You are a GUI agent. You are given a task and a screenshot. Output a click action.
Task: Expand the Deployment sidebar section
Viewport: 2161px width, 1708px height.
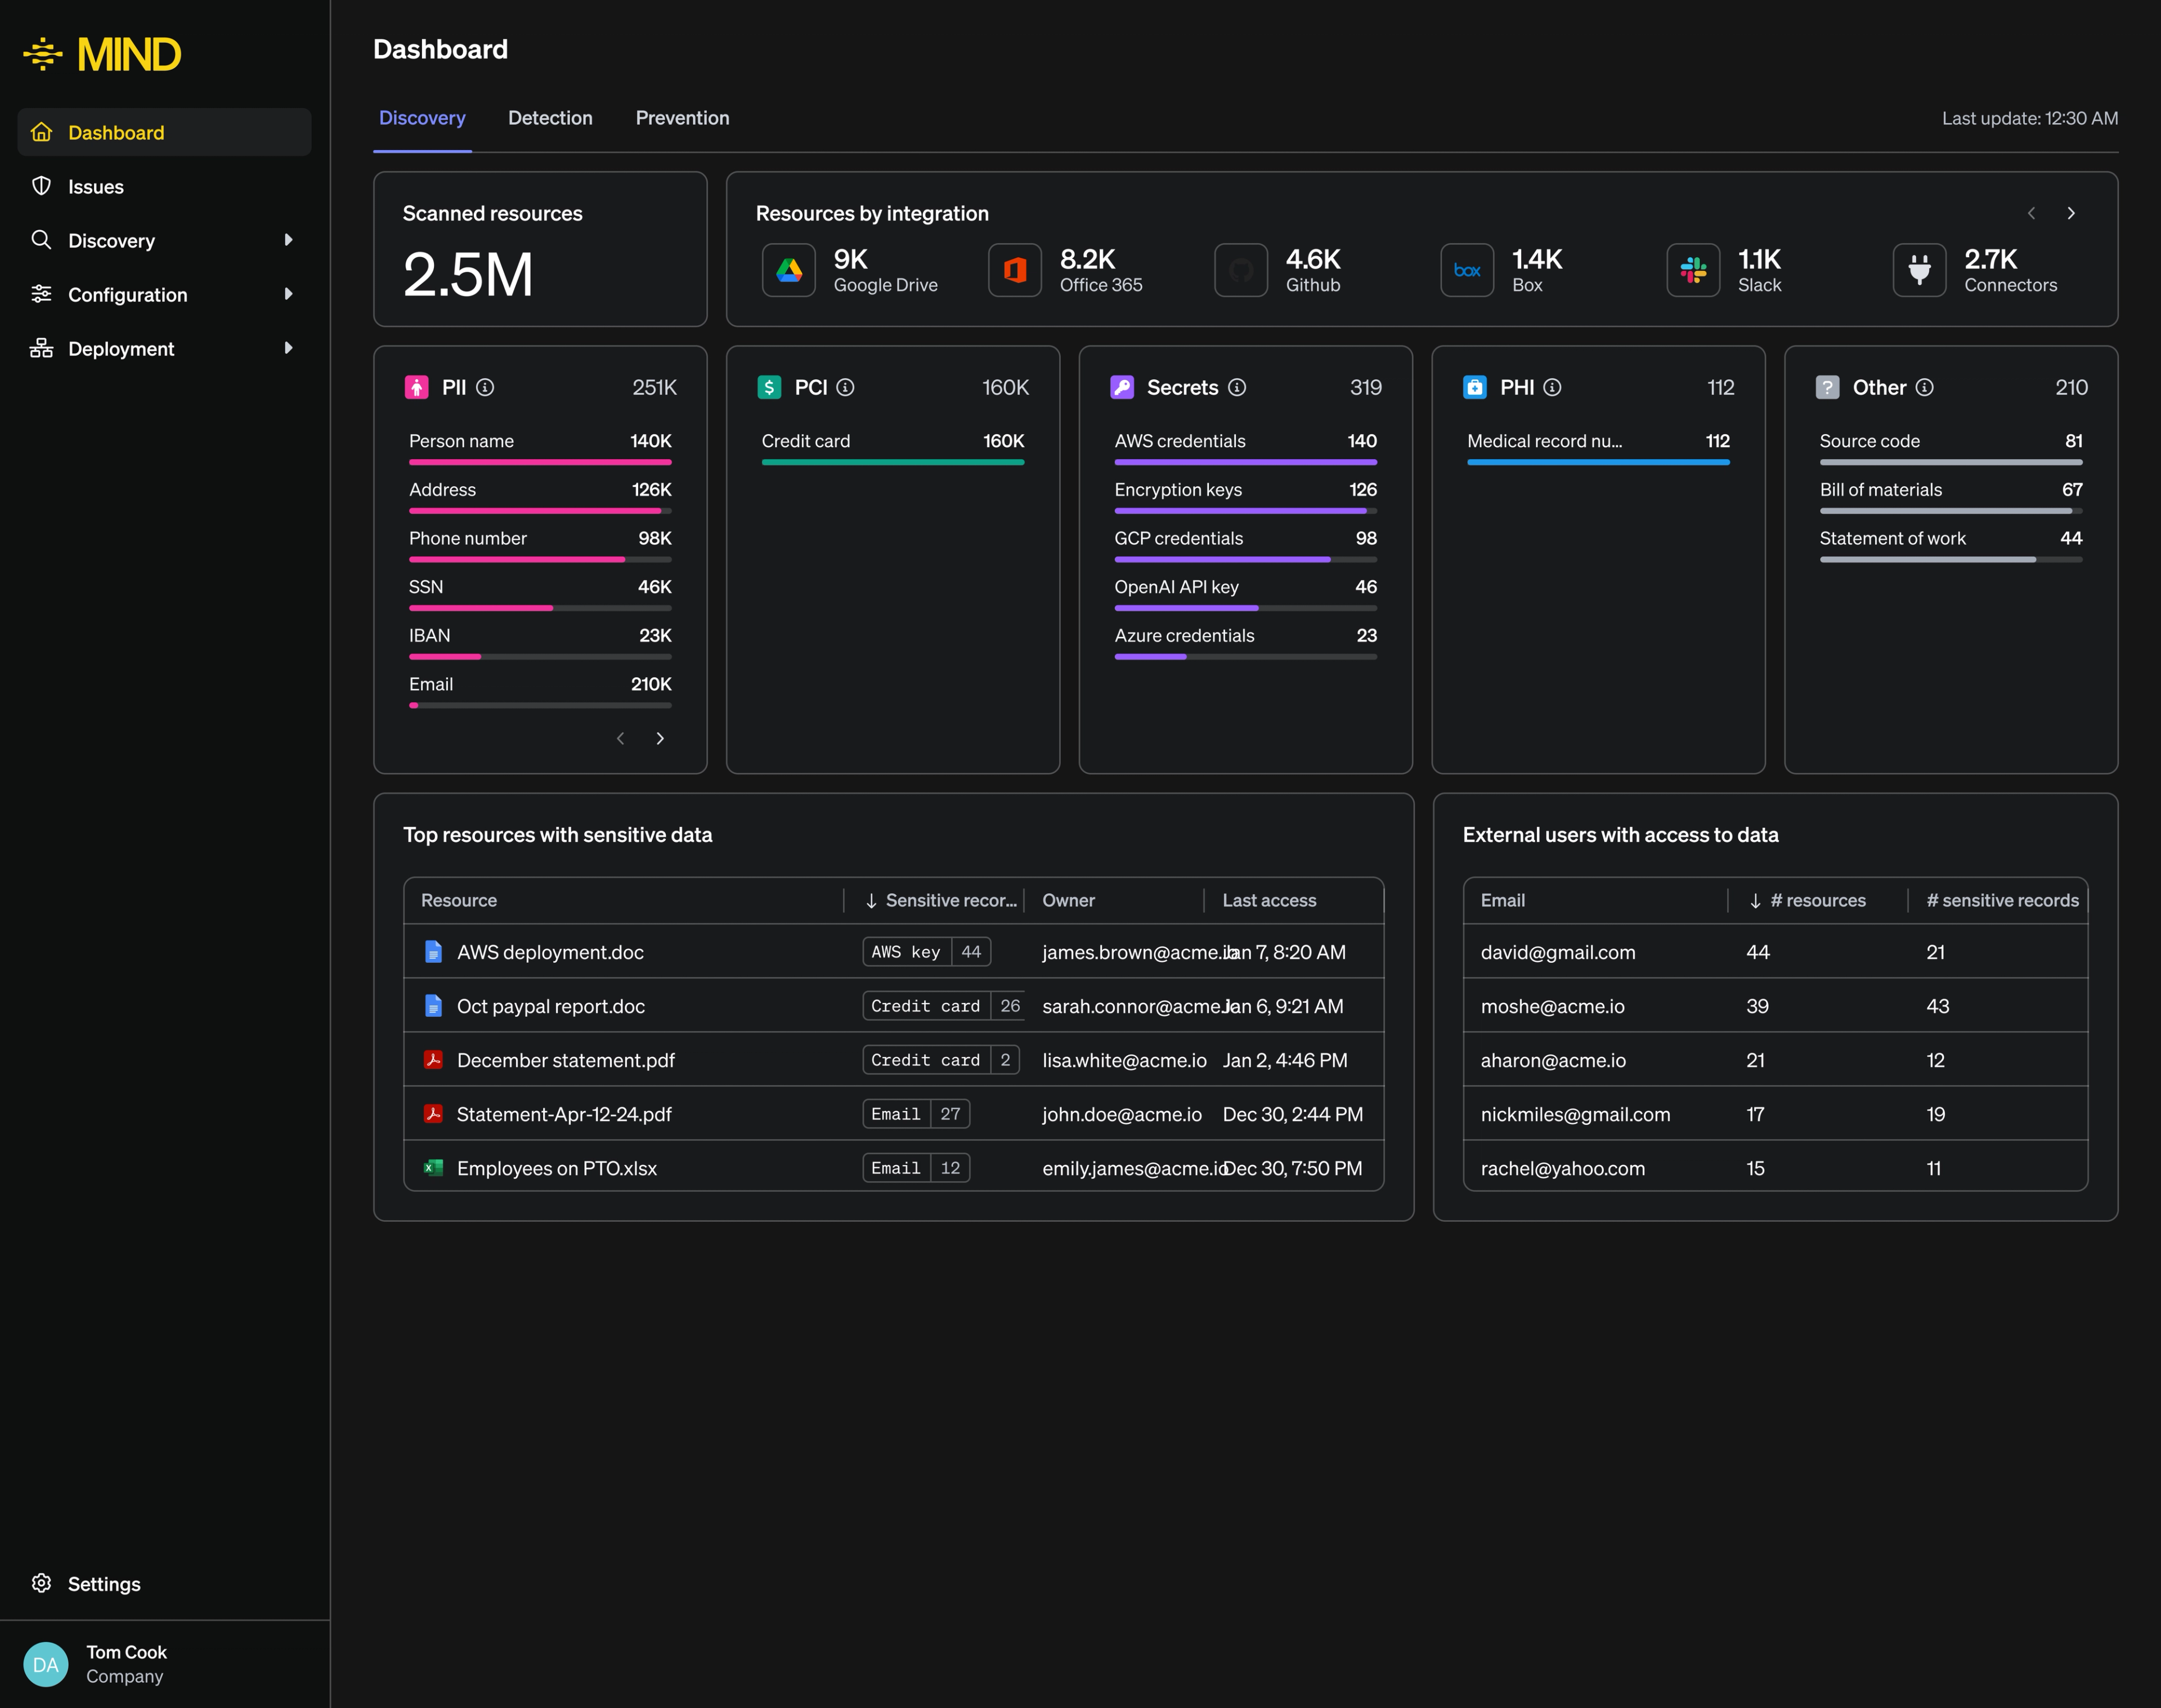[288, 348]
